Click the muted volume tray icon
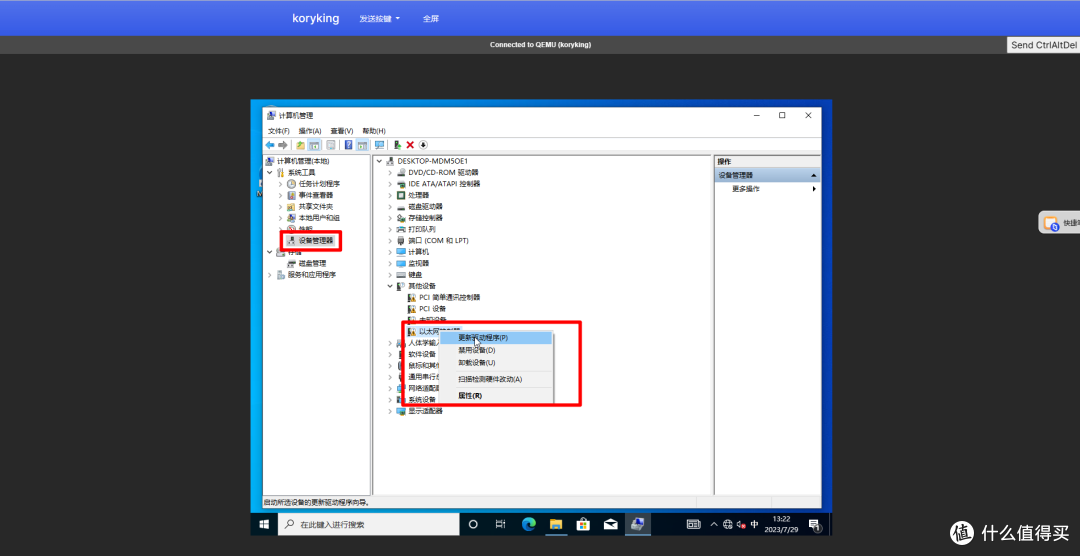1080x556 pixels. point(740,524)
